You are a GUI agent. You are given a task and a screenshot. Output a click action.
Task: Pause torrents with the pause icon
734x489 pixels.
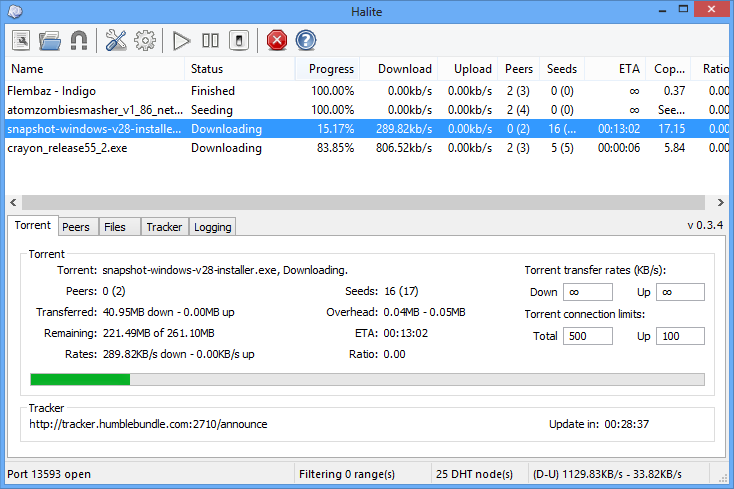(210, 40)
